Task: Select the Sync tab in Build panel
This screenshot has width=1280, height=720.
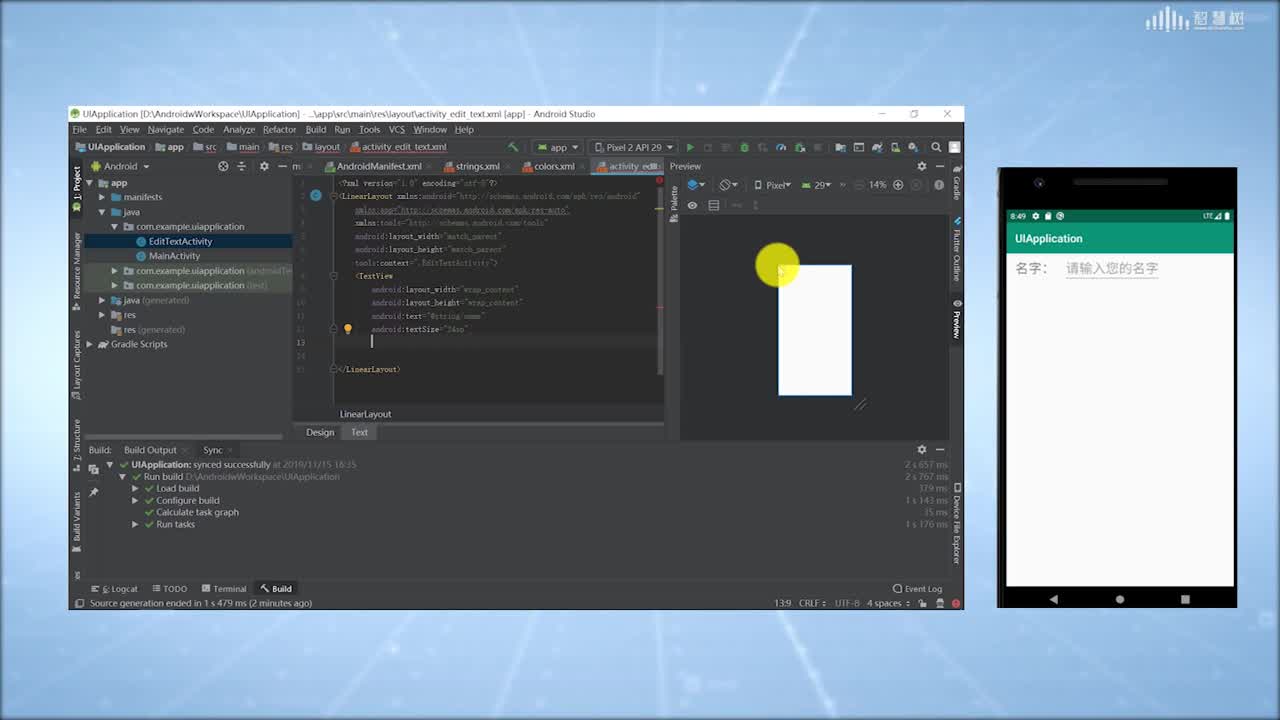Action: tap(213, 450)
